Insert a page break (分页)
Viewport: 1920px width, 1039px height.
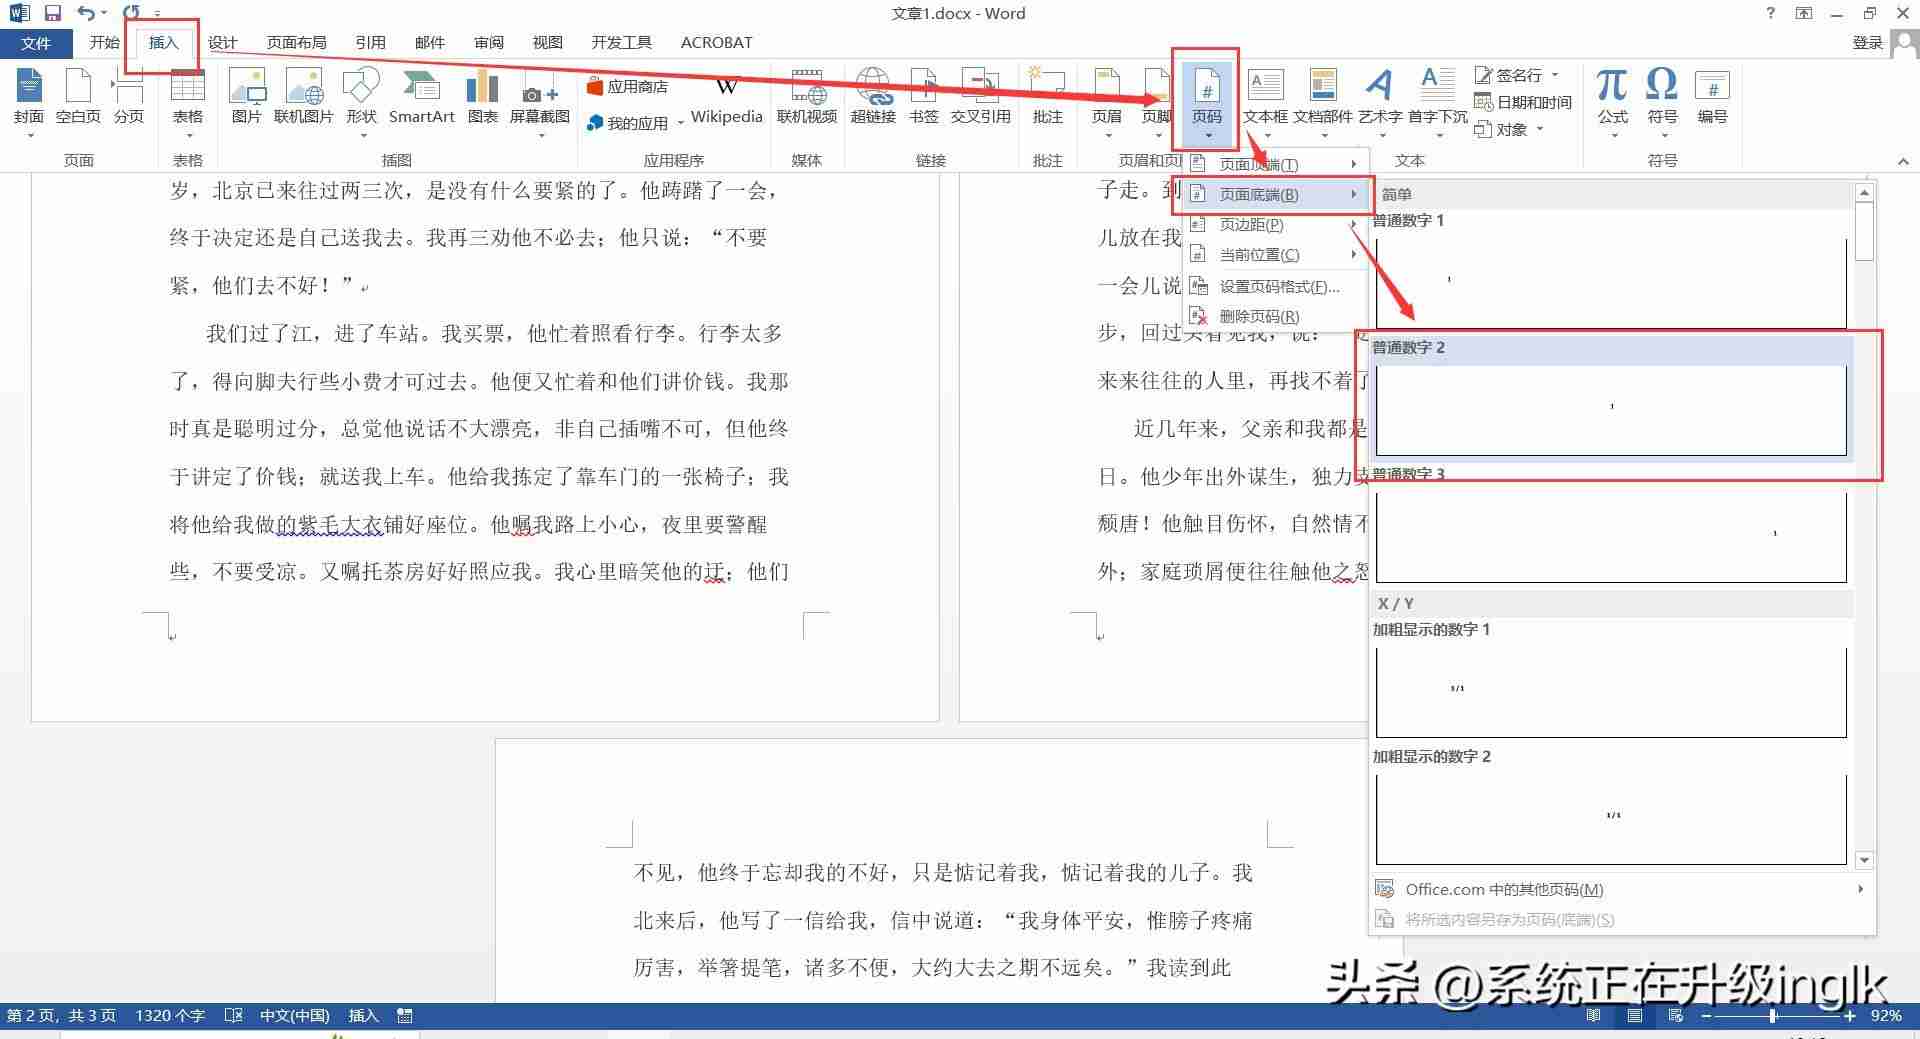coord(129,98)
